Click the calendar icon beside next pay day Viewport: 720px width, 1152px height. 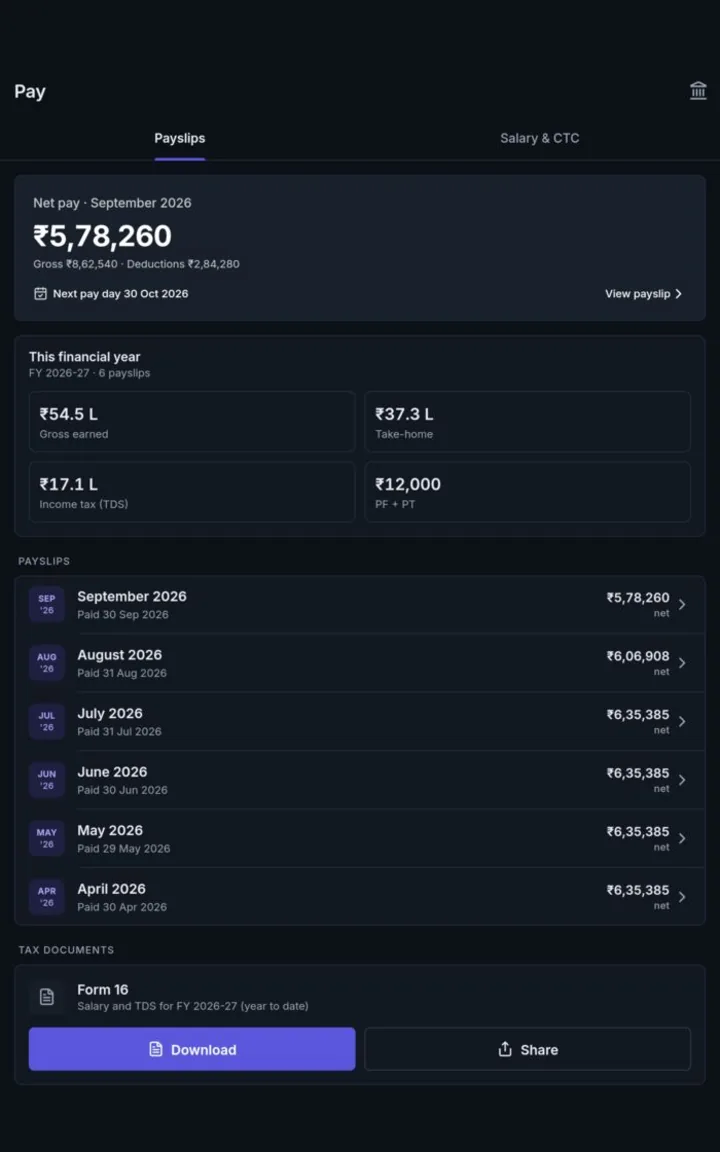tap(40, 294)
